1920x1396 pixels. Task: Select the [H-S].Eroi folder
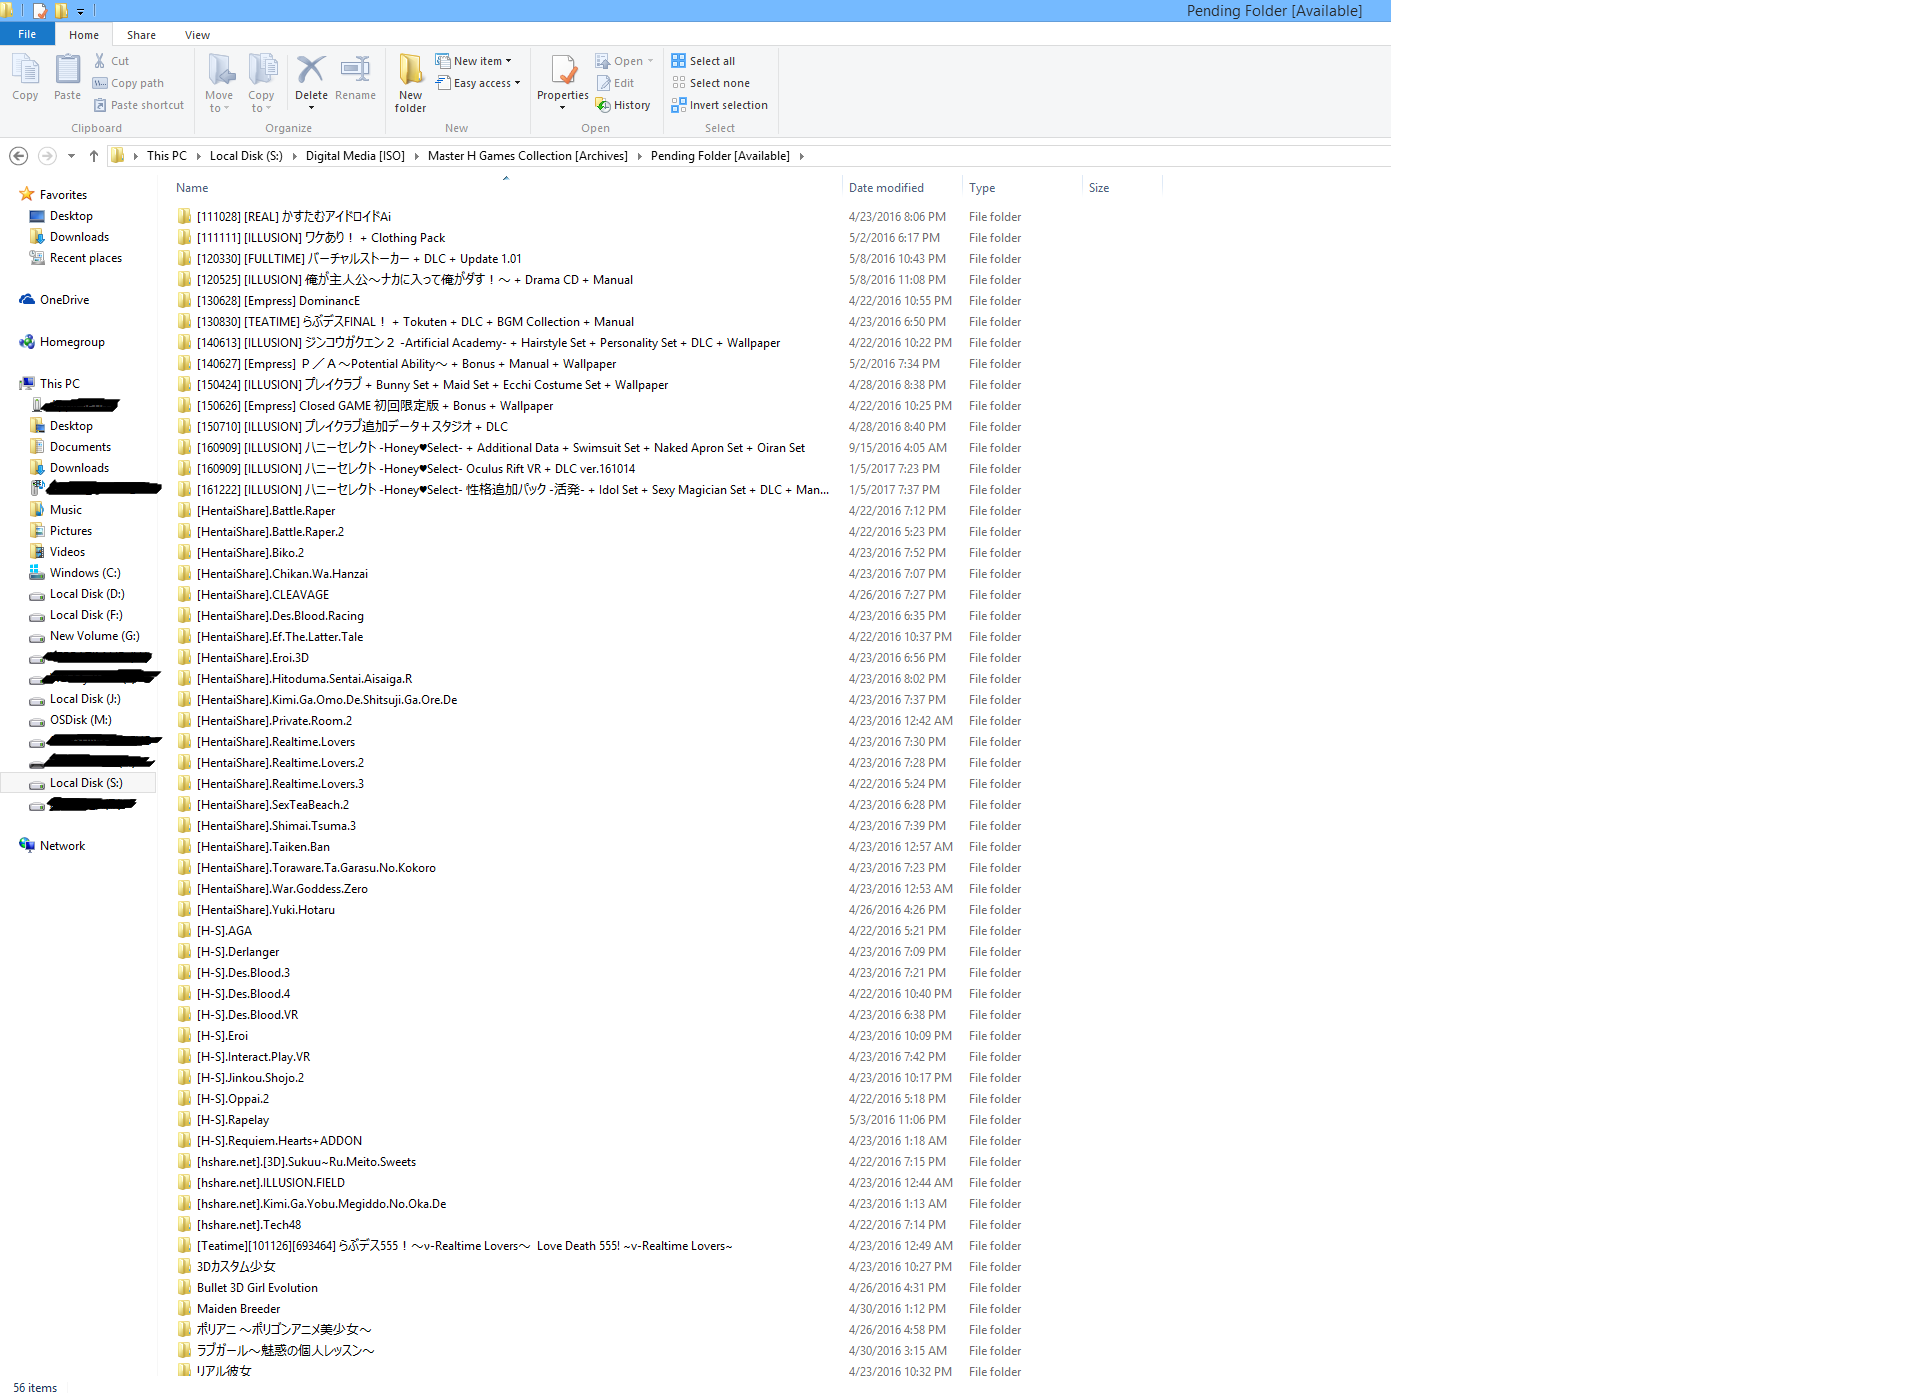click(x=222, y=1036)
